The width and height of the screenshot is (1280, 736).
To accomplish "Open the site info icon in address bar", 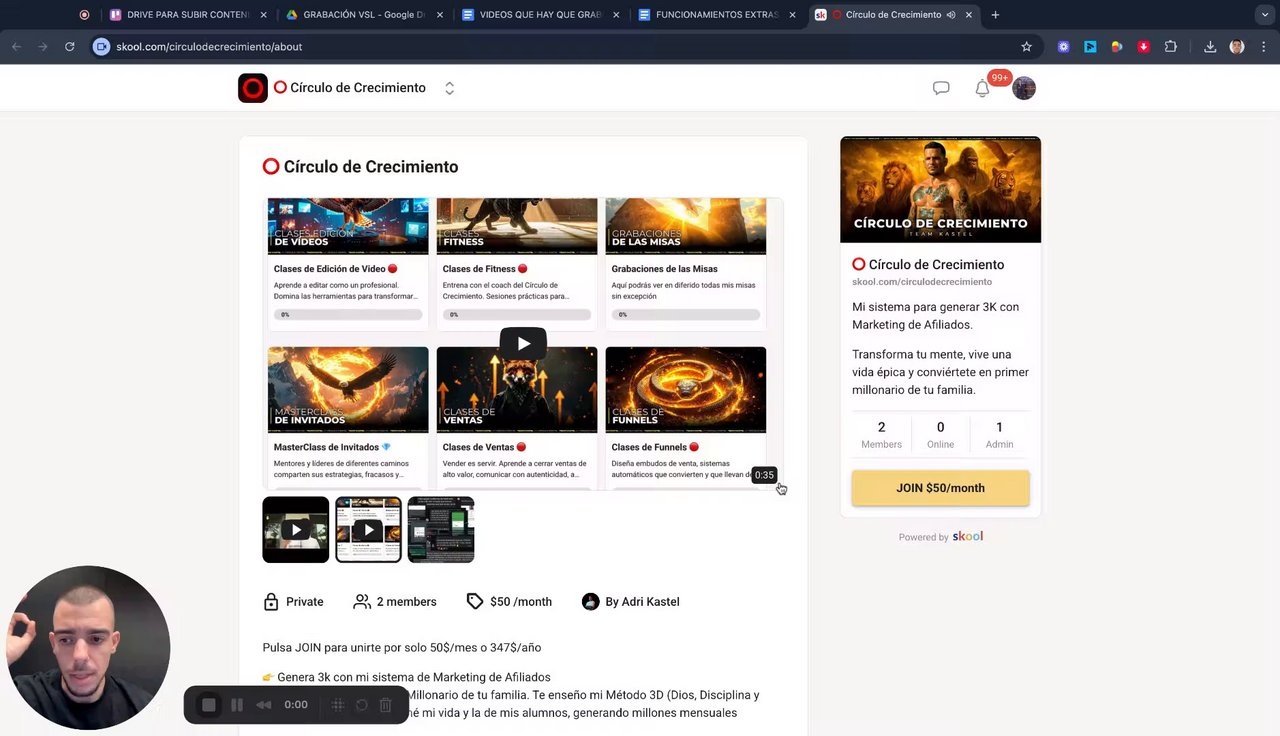I will click(x=101, y=46).
